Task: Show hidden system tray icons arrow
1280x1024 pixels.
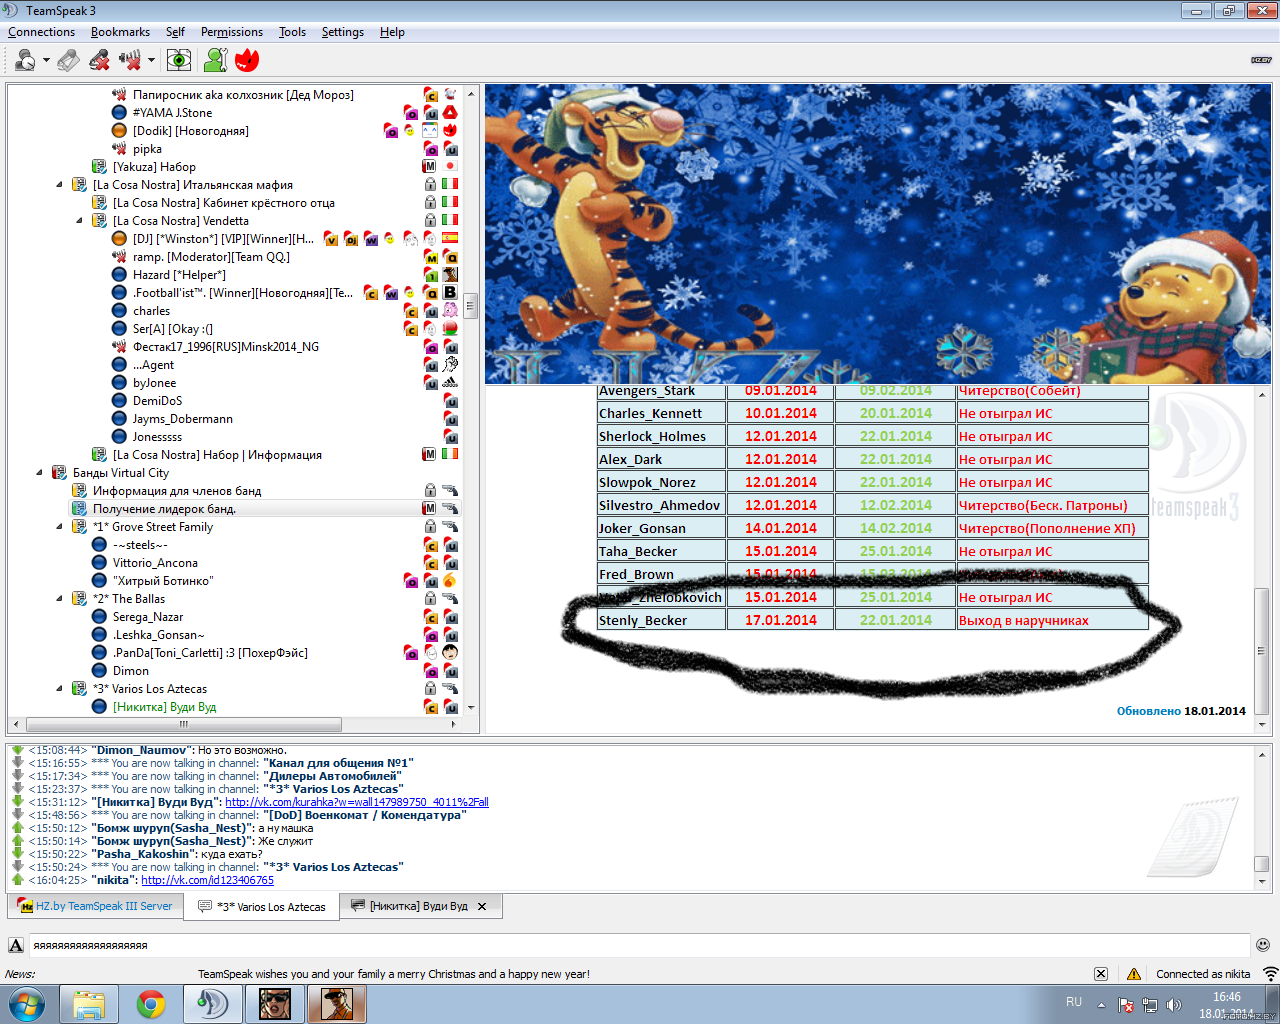Action: (1101, 1005)
